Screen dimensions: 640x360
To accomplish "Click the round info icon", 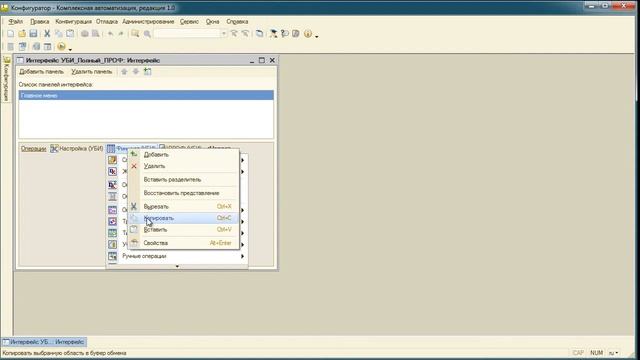I will point(308,34).
